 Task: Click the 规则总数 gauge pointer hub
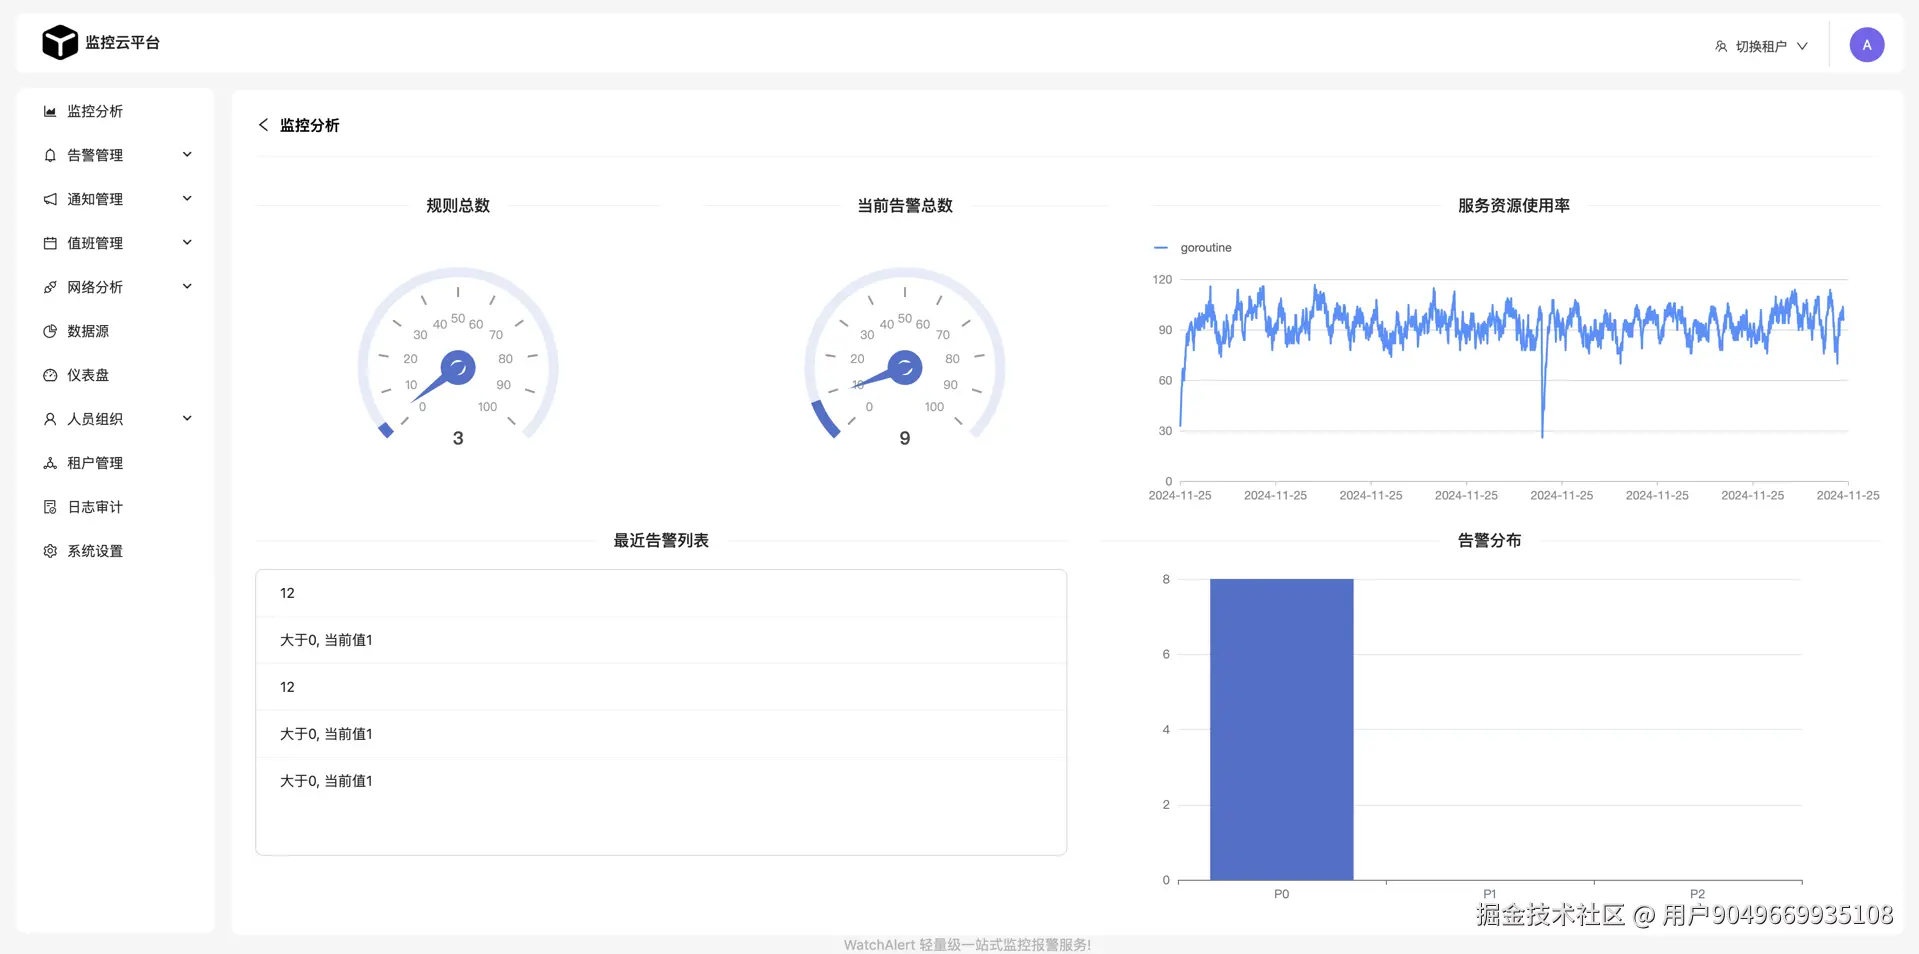point(458,368)
